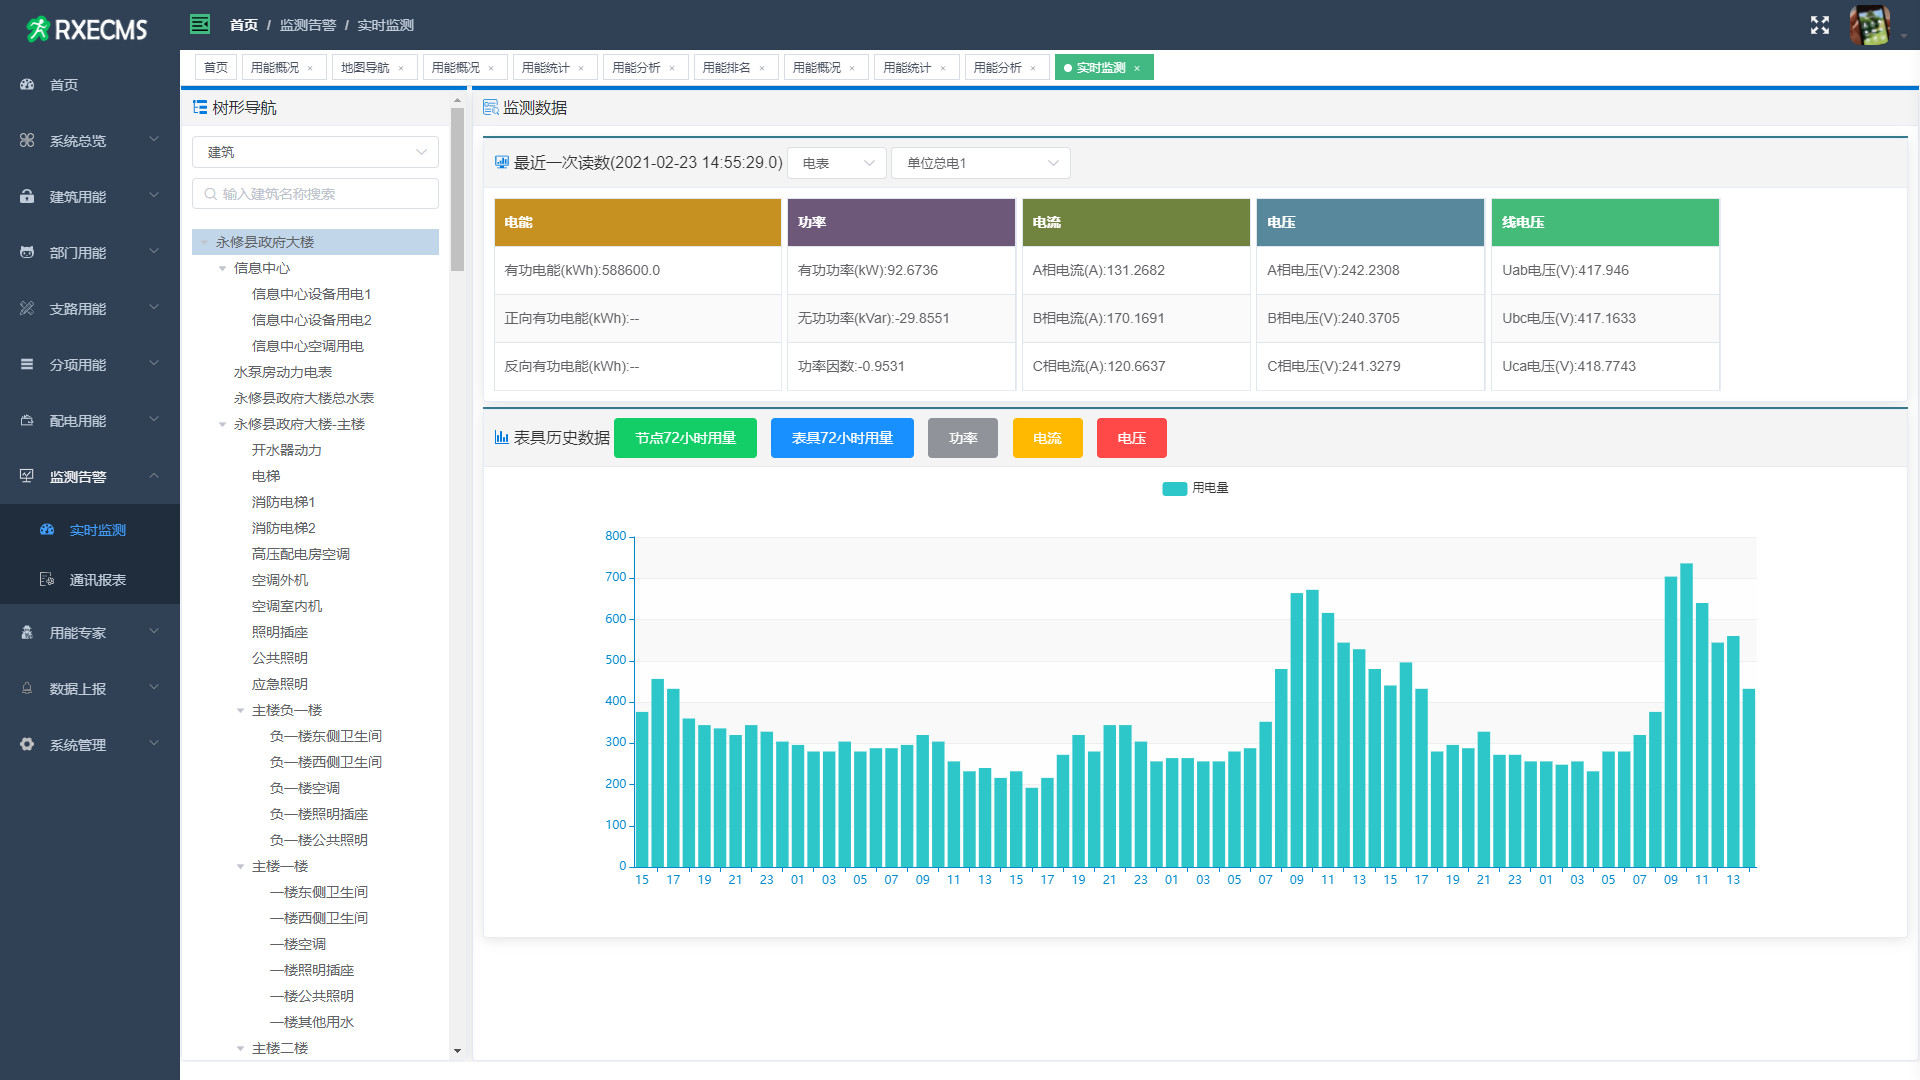Click the 系统管理 gear icon
This screenshot has height=1080, width=1920.
[x=27, y=745]
